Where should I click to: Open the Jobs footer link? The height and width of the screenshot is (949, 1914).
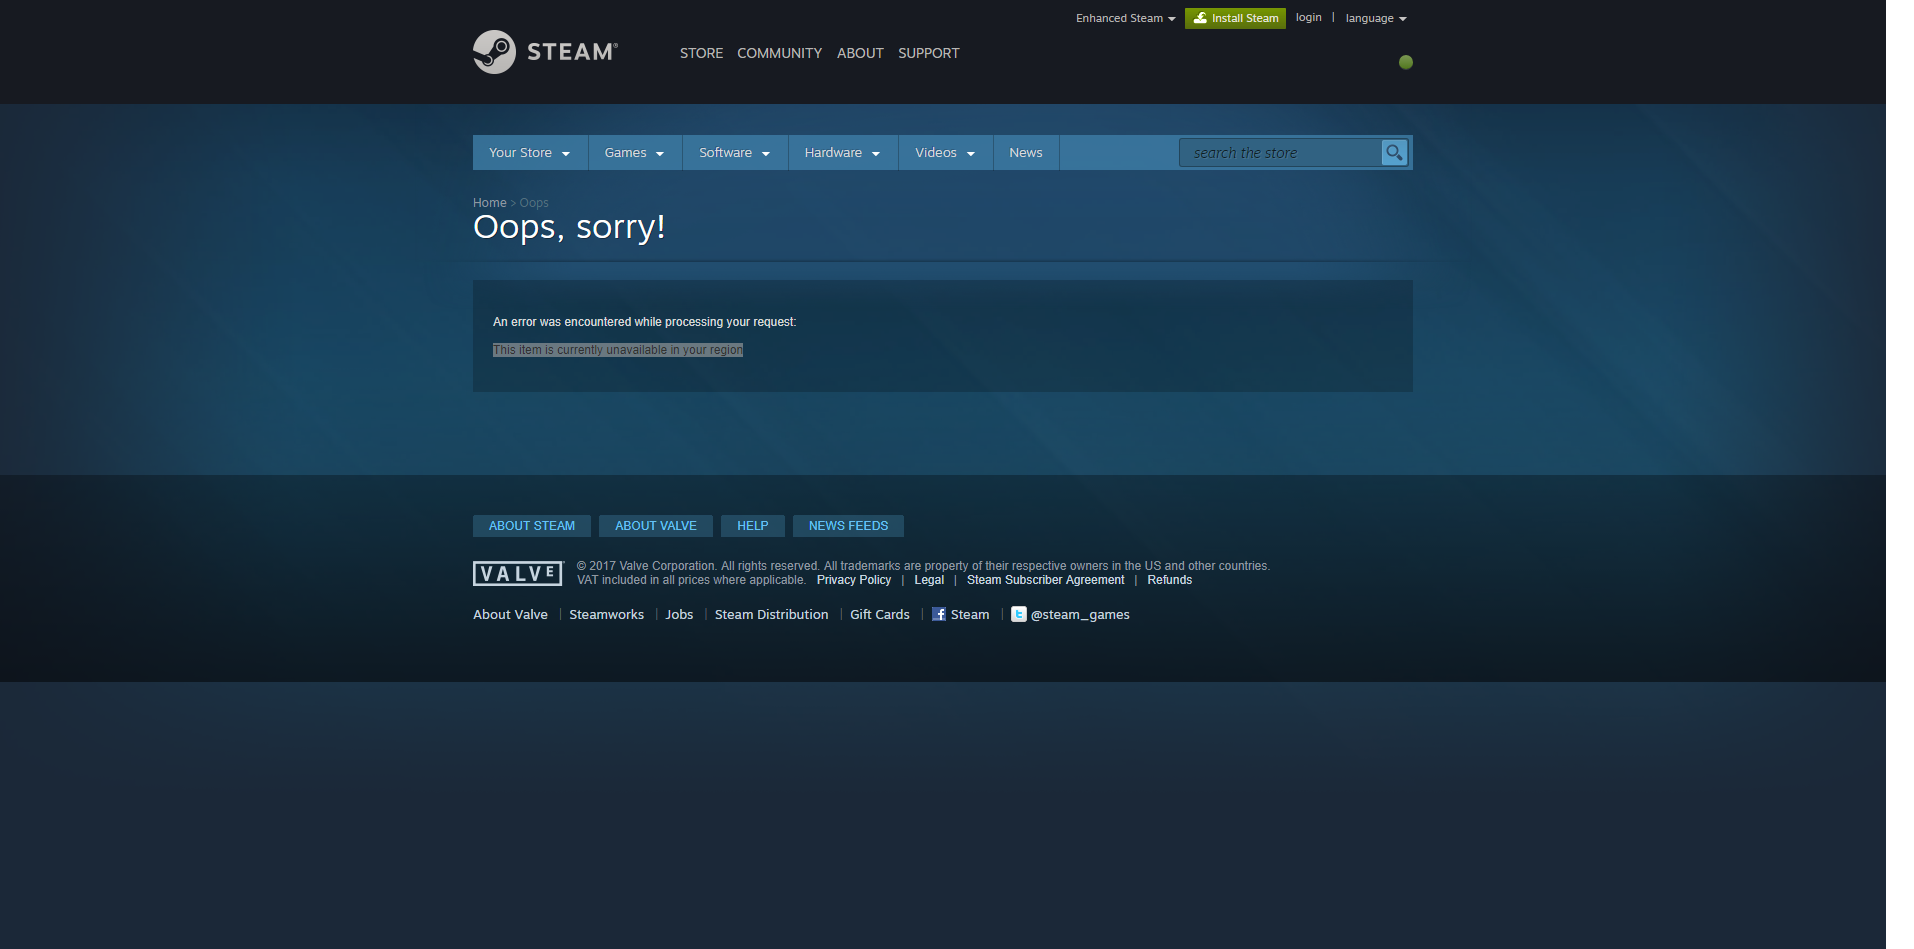(x=679, y=614)
